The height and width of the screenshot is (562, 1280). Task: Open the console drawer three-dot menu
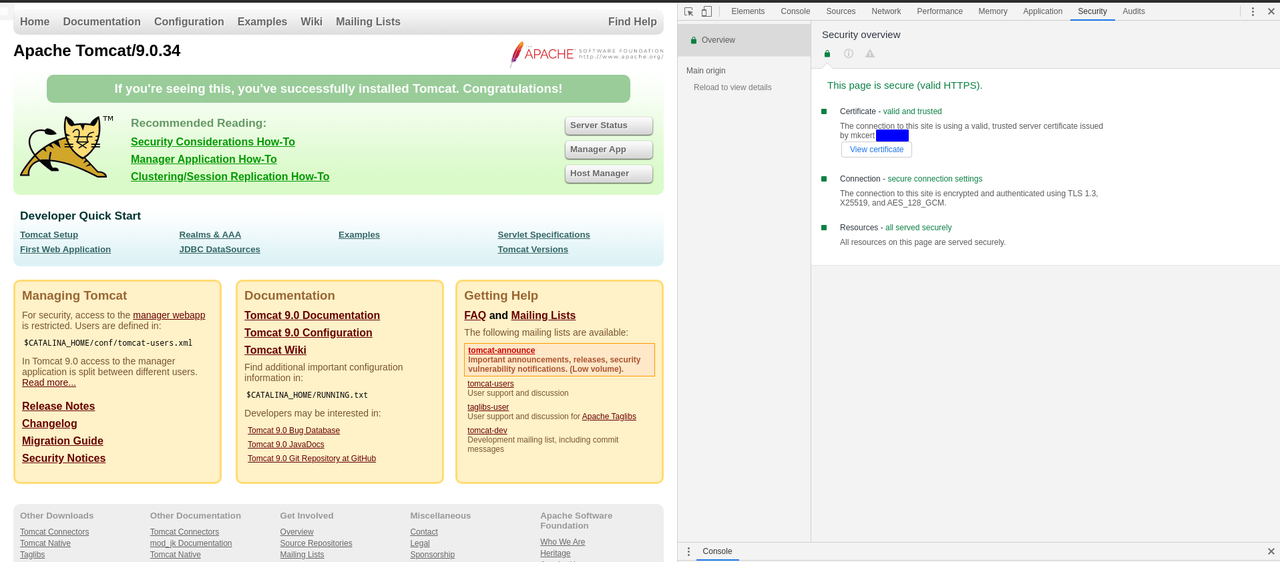click(x=688, y=551)
